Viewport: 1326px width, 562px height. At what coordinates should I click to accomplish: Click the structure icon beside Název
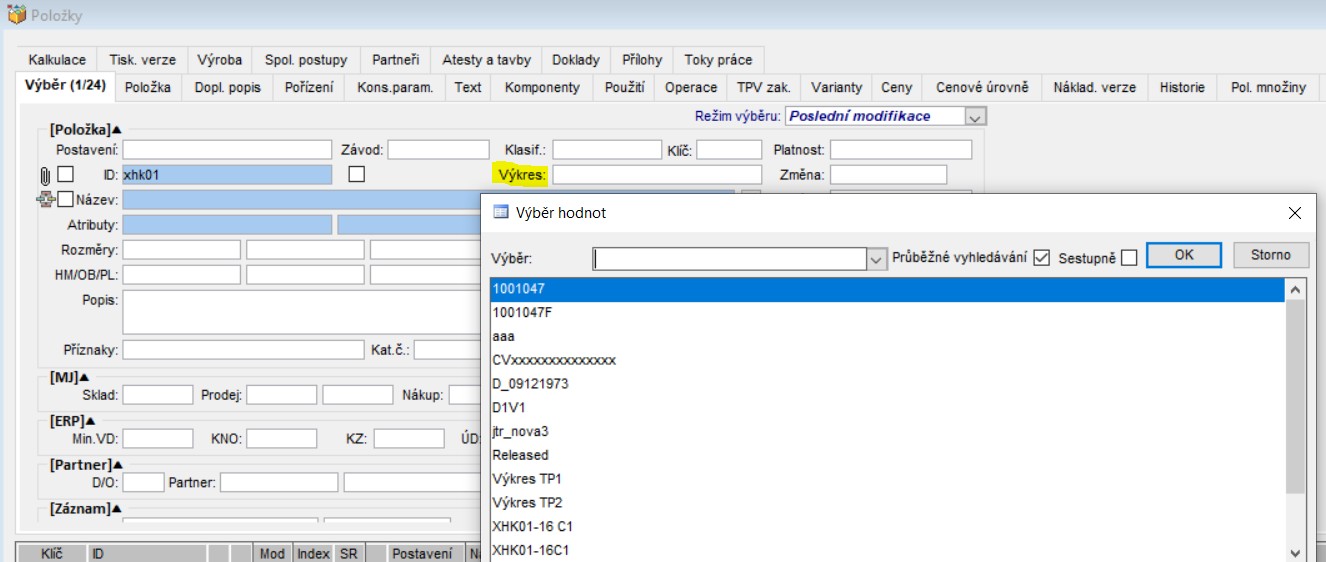tap(44, 200)
